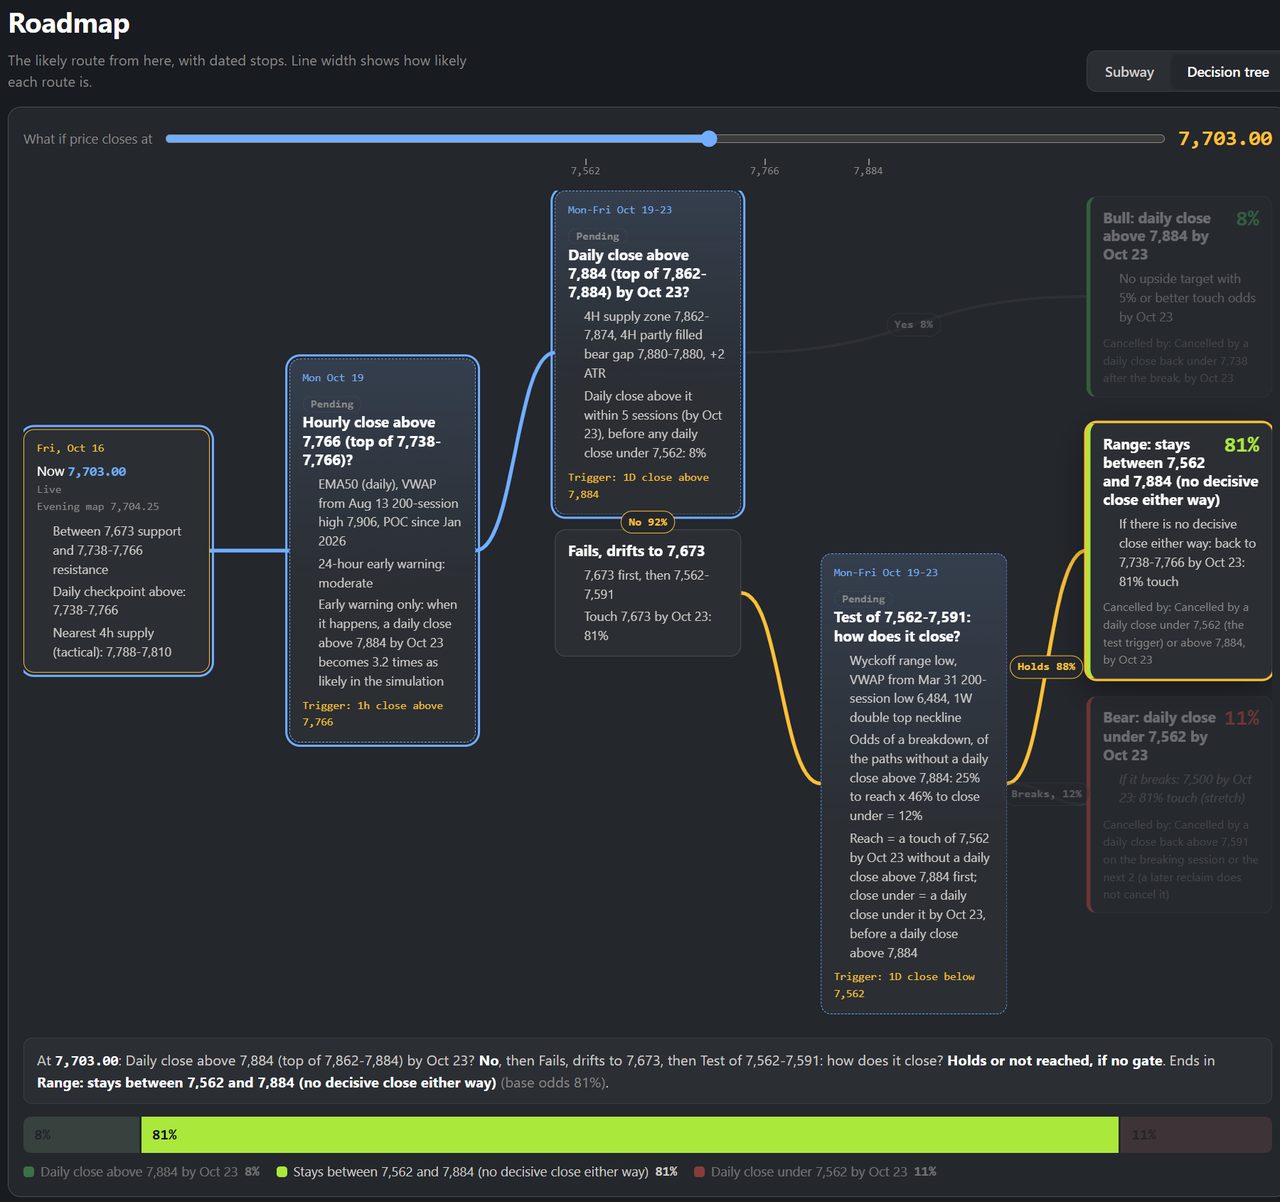The width and height of the screenshot is (1280, 1202).
Task: Click the Evening map 7,704.25 text
Action: point(98,507)
